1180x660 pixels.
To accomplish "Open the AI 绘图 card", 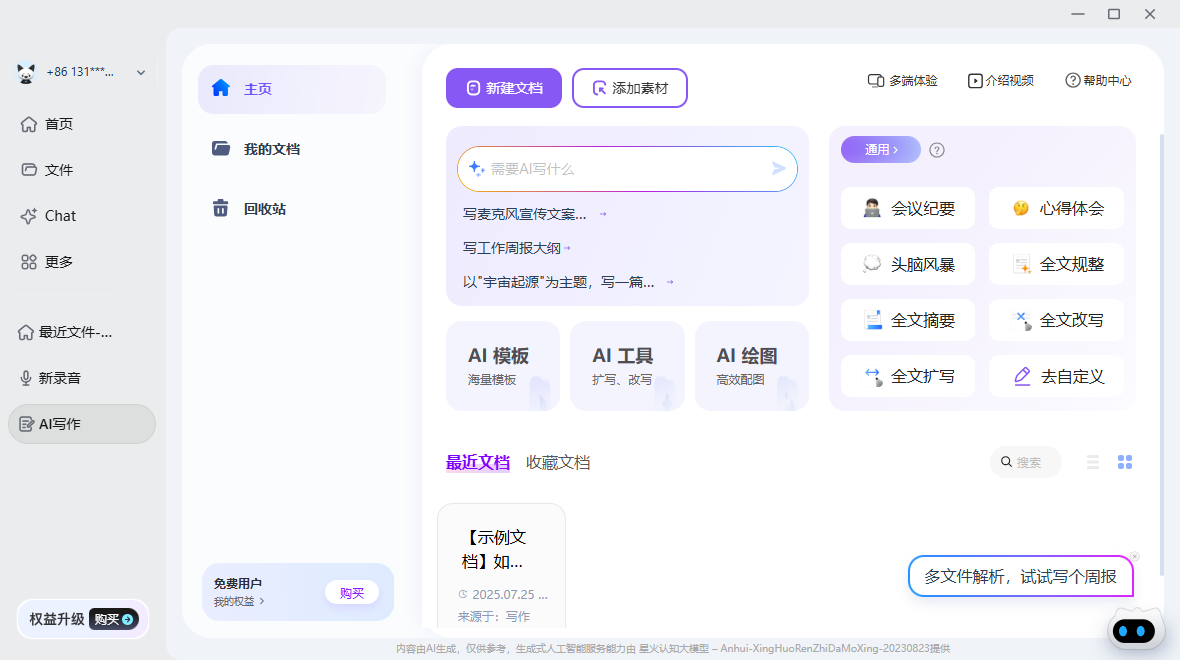I will point(752,366).
